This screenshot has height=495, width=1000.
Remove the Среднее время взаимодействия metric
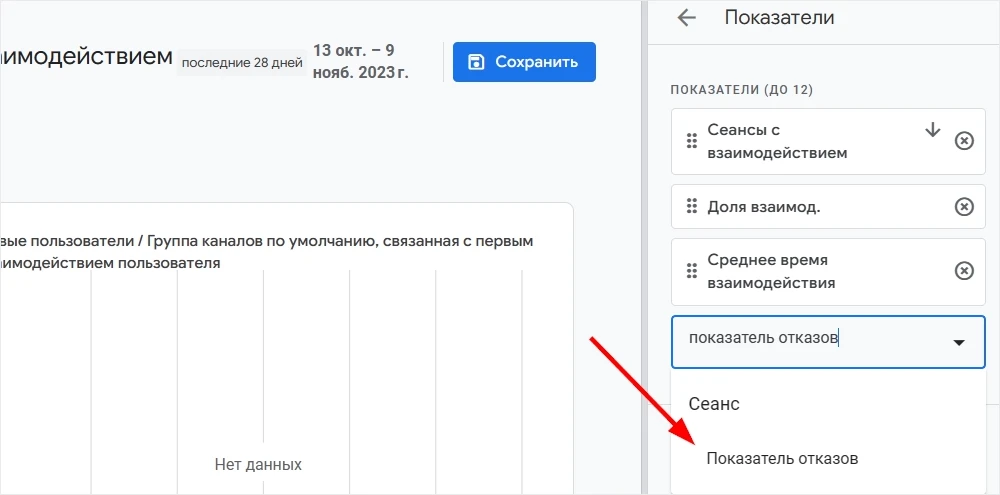click(x=964, y=271)
